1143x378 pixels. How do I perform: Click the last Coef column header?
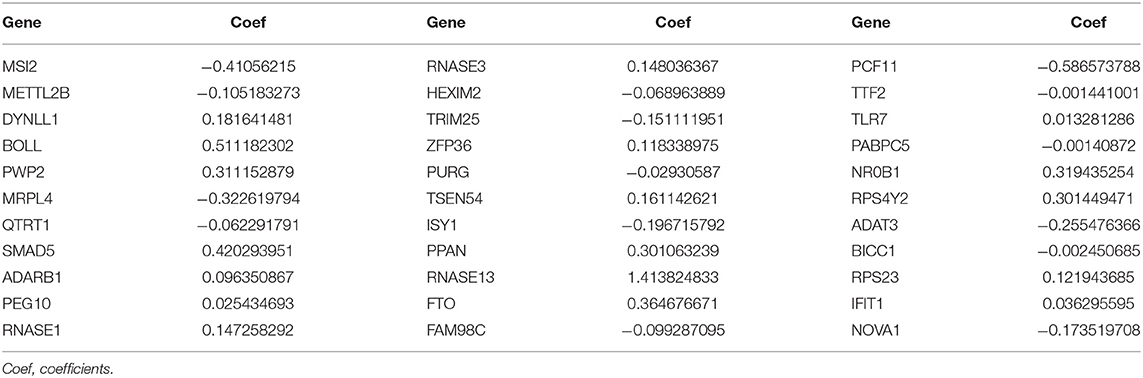point(1090,23)
